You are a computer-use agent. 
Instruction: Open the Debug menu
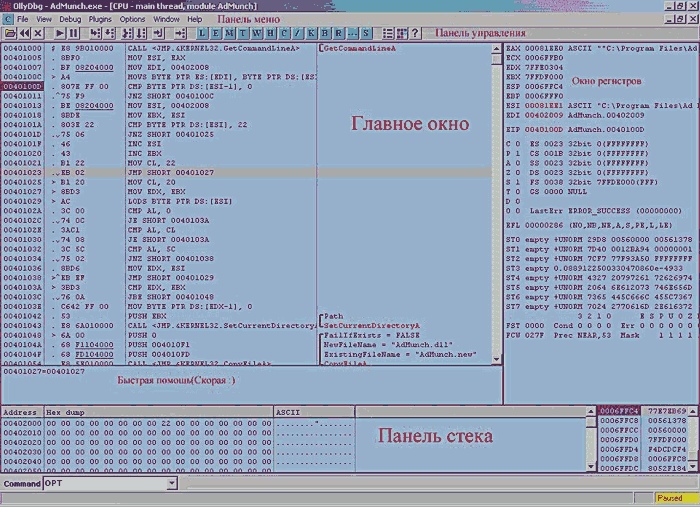tap(70, 19)
